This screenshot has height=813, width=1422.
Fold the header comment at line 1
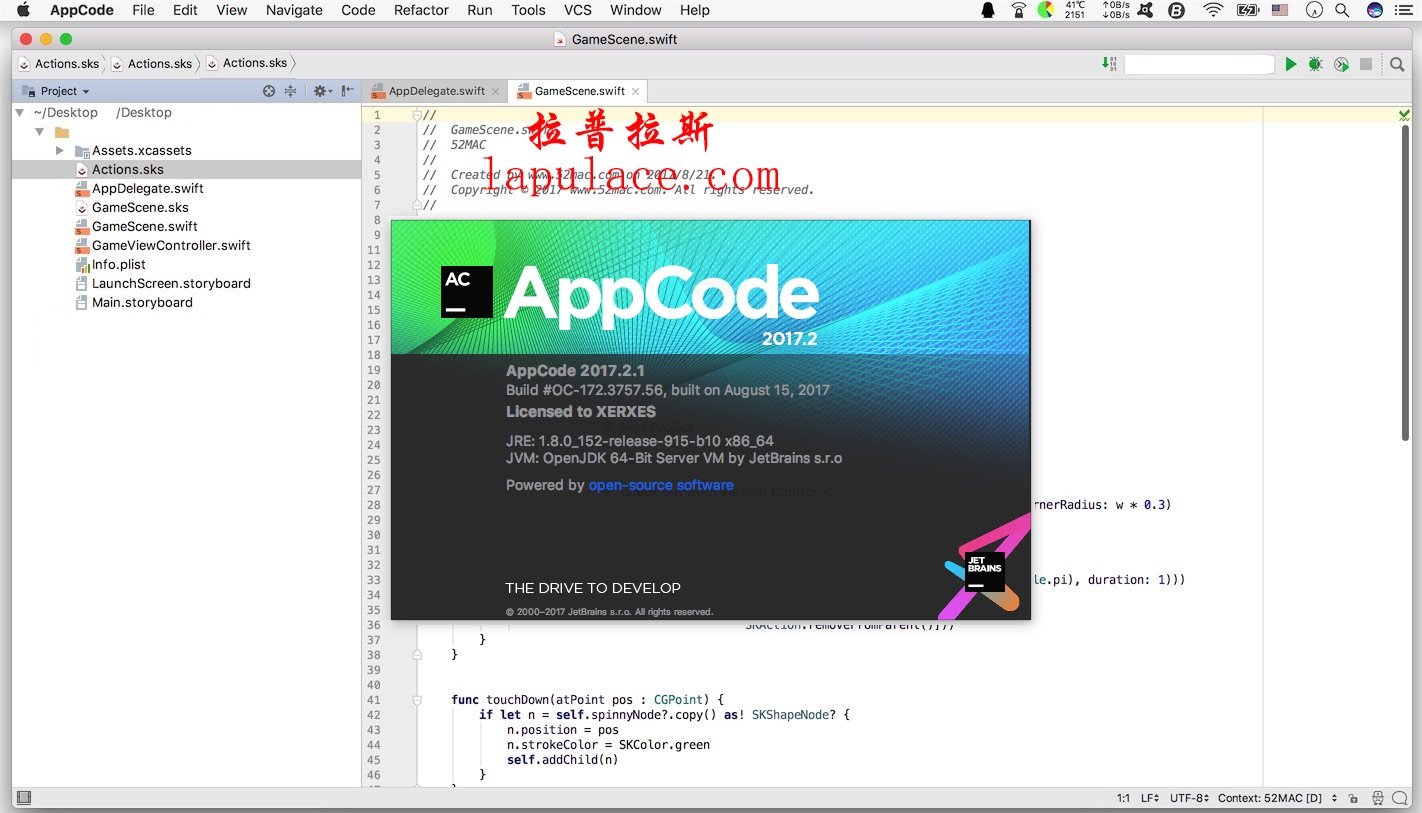coord(417,115)
